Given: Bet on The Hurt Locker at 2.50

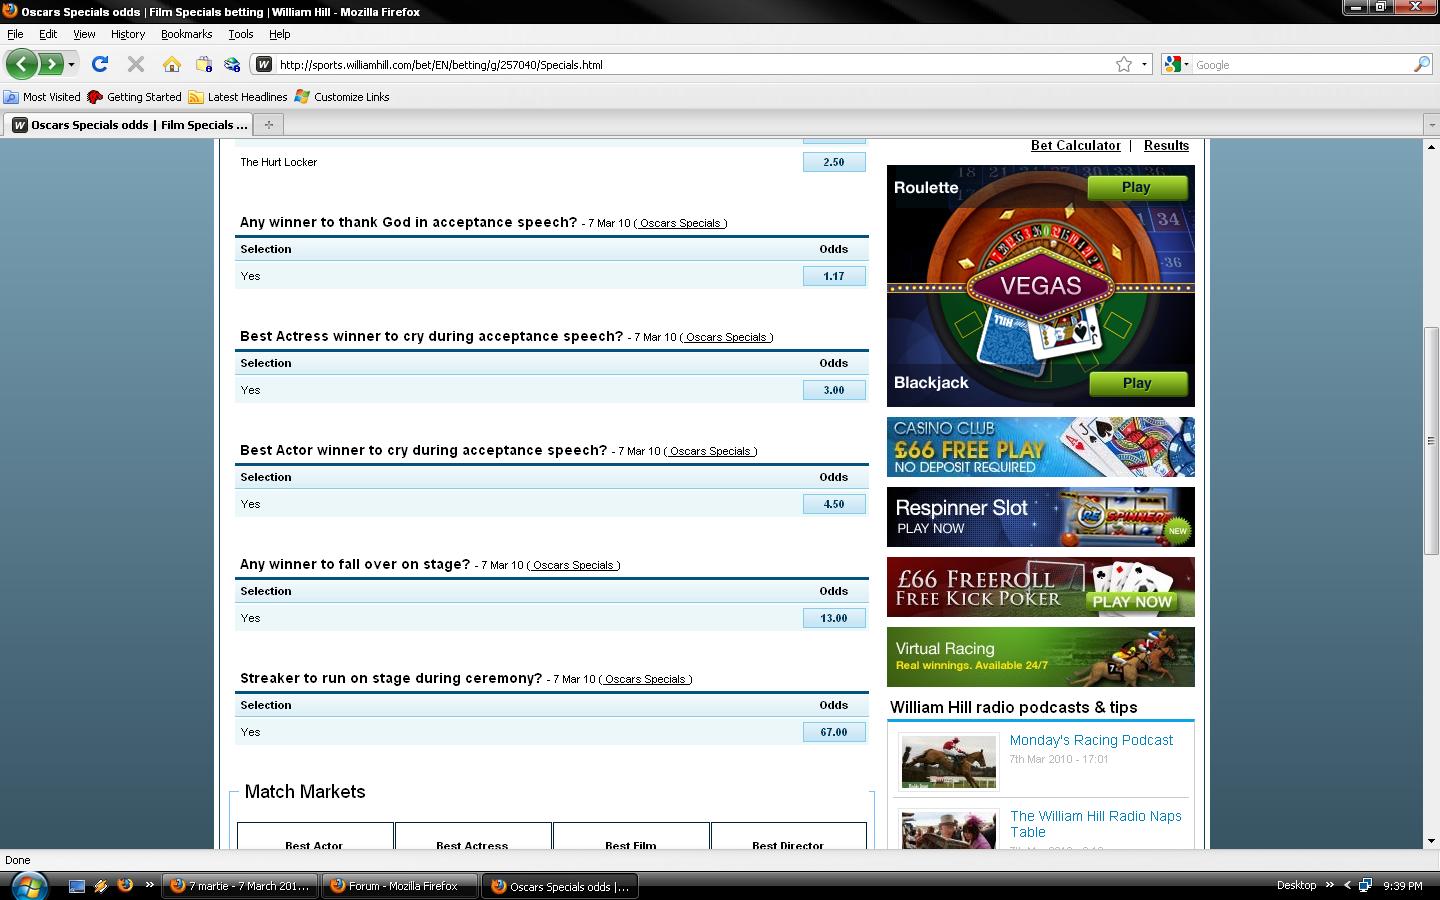Looking at the screenshot, I should pos(834,162).
